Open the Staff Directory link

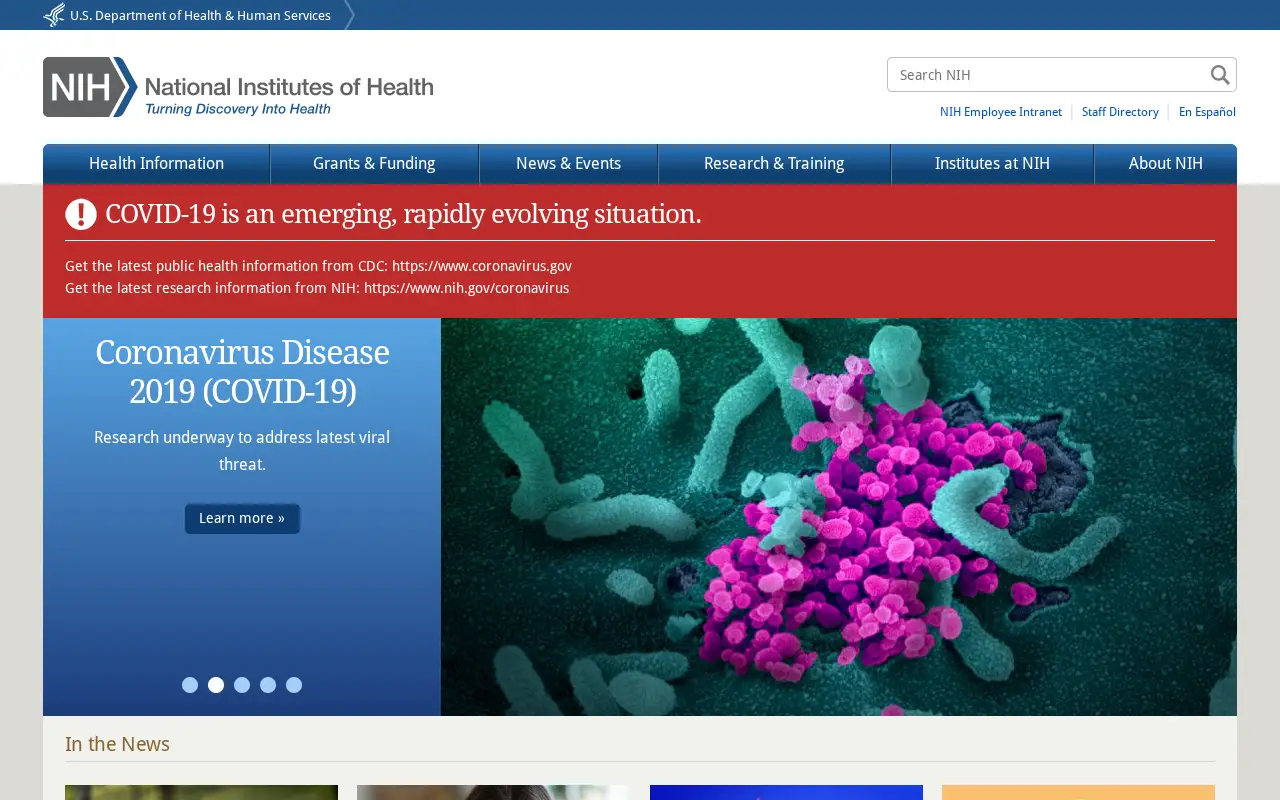coord(1120,112)
